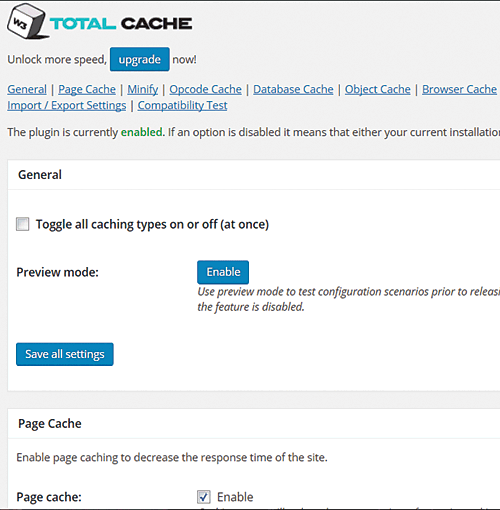Open the Compatibility Test link

pyautogui.click(x=182, y=105)
